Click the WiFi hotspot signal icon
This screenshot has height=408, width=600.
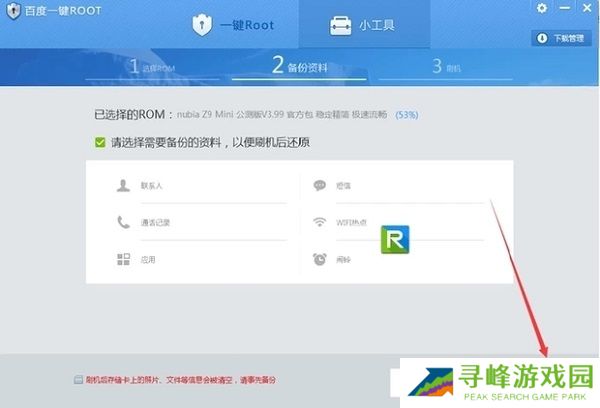pyautogui.click(x=320, y=222)
